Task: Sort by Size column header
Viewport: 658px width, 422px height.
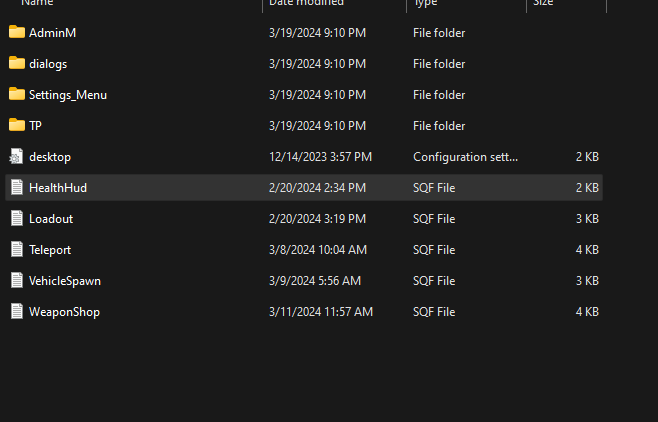Action: click(543, 3)
